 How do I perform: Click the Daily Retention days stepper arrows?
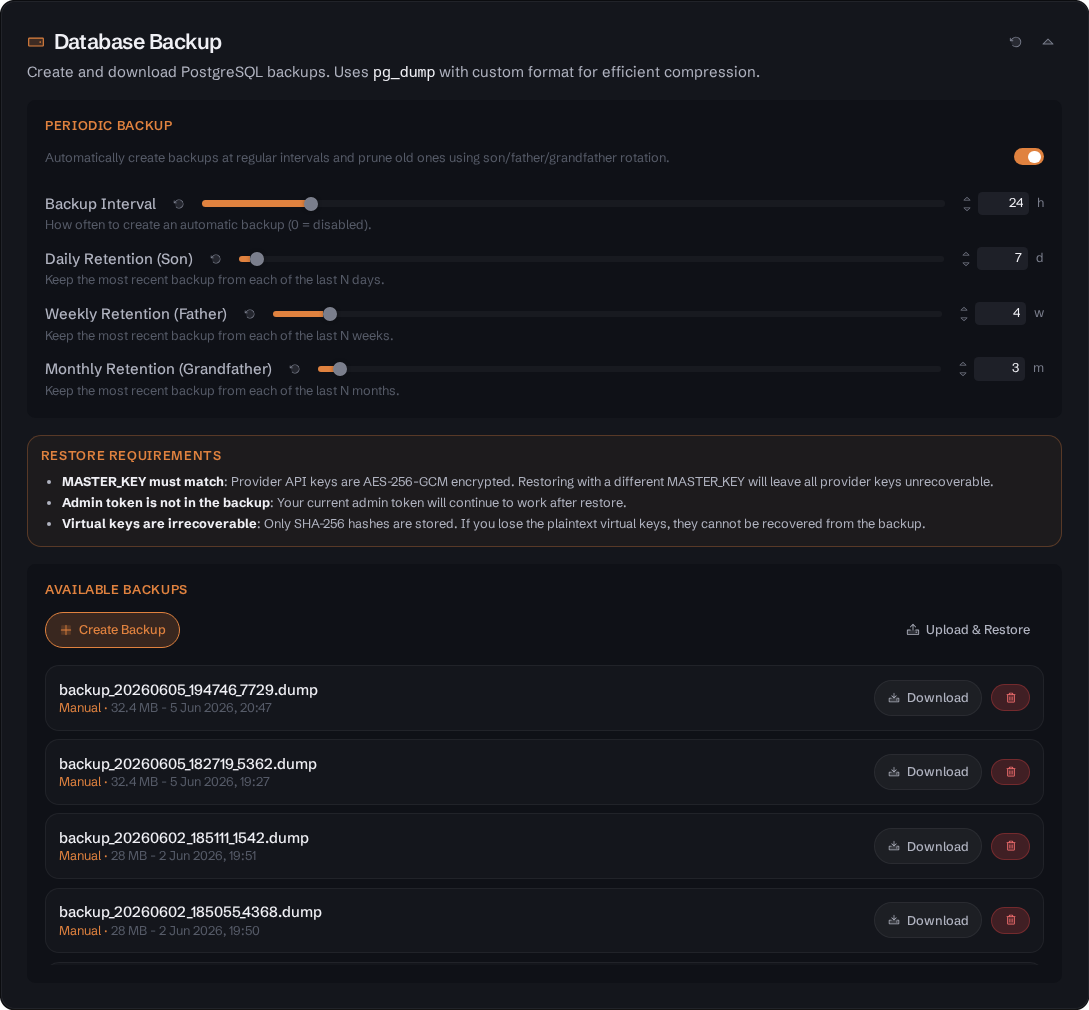(x=966, y=259)
